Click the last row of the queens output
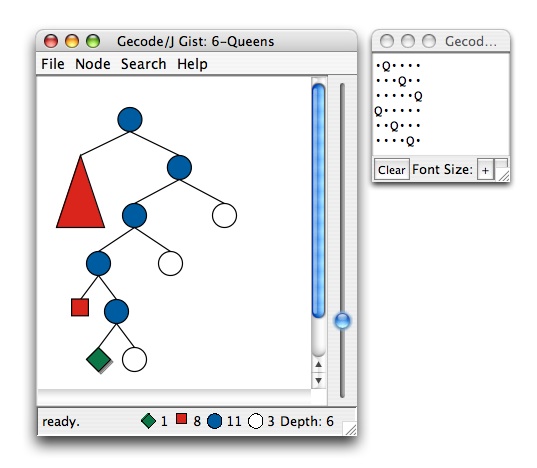The height and width of the screenshot is (468, 537). tap(398, 141)
